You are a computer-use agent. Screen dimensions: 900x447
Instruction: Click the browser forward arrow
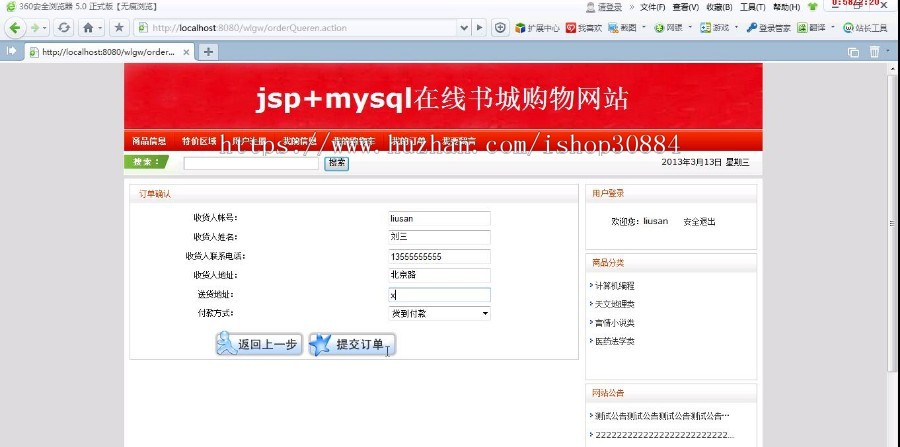point(35,28)
